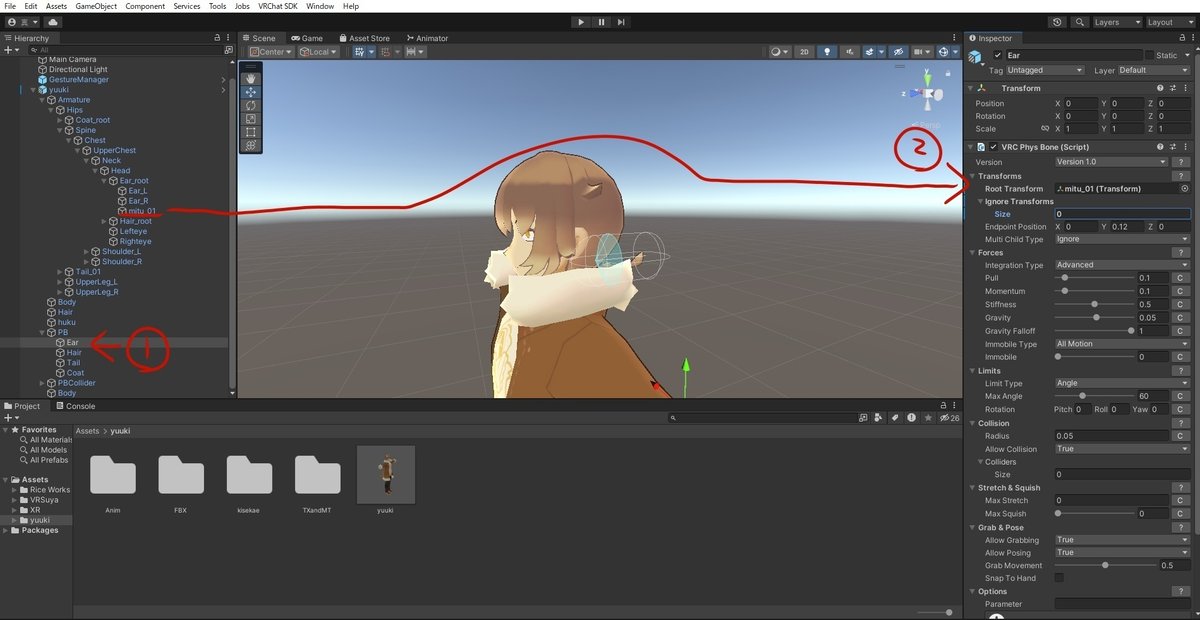Toggle Scene lighting bulb icon
The width and height of the screenshot is (1200, 620).
[827, 52]
